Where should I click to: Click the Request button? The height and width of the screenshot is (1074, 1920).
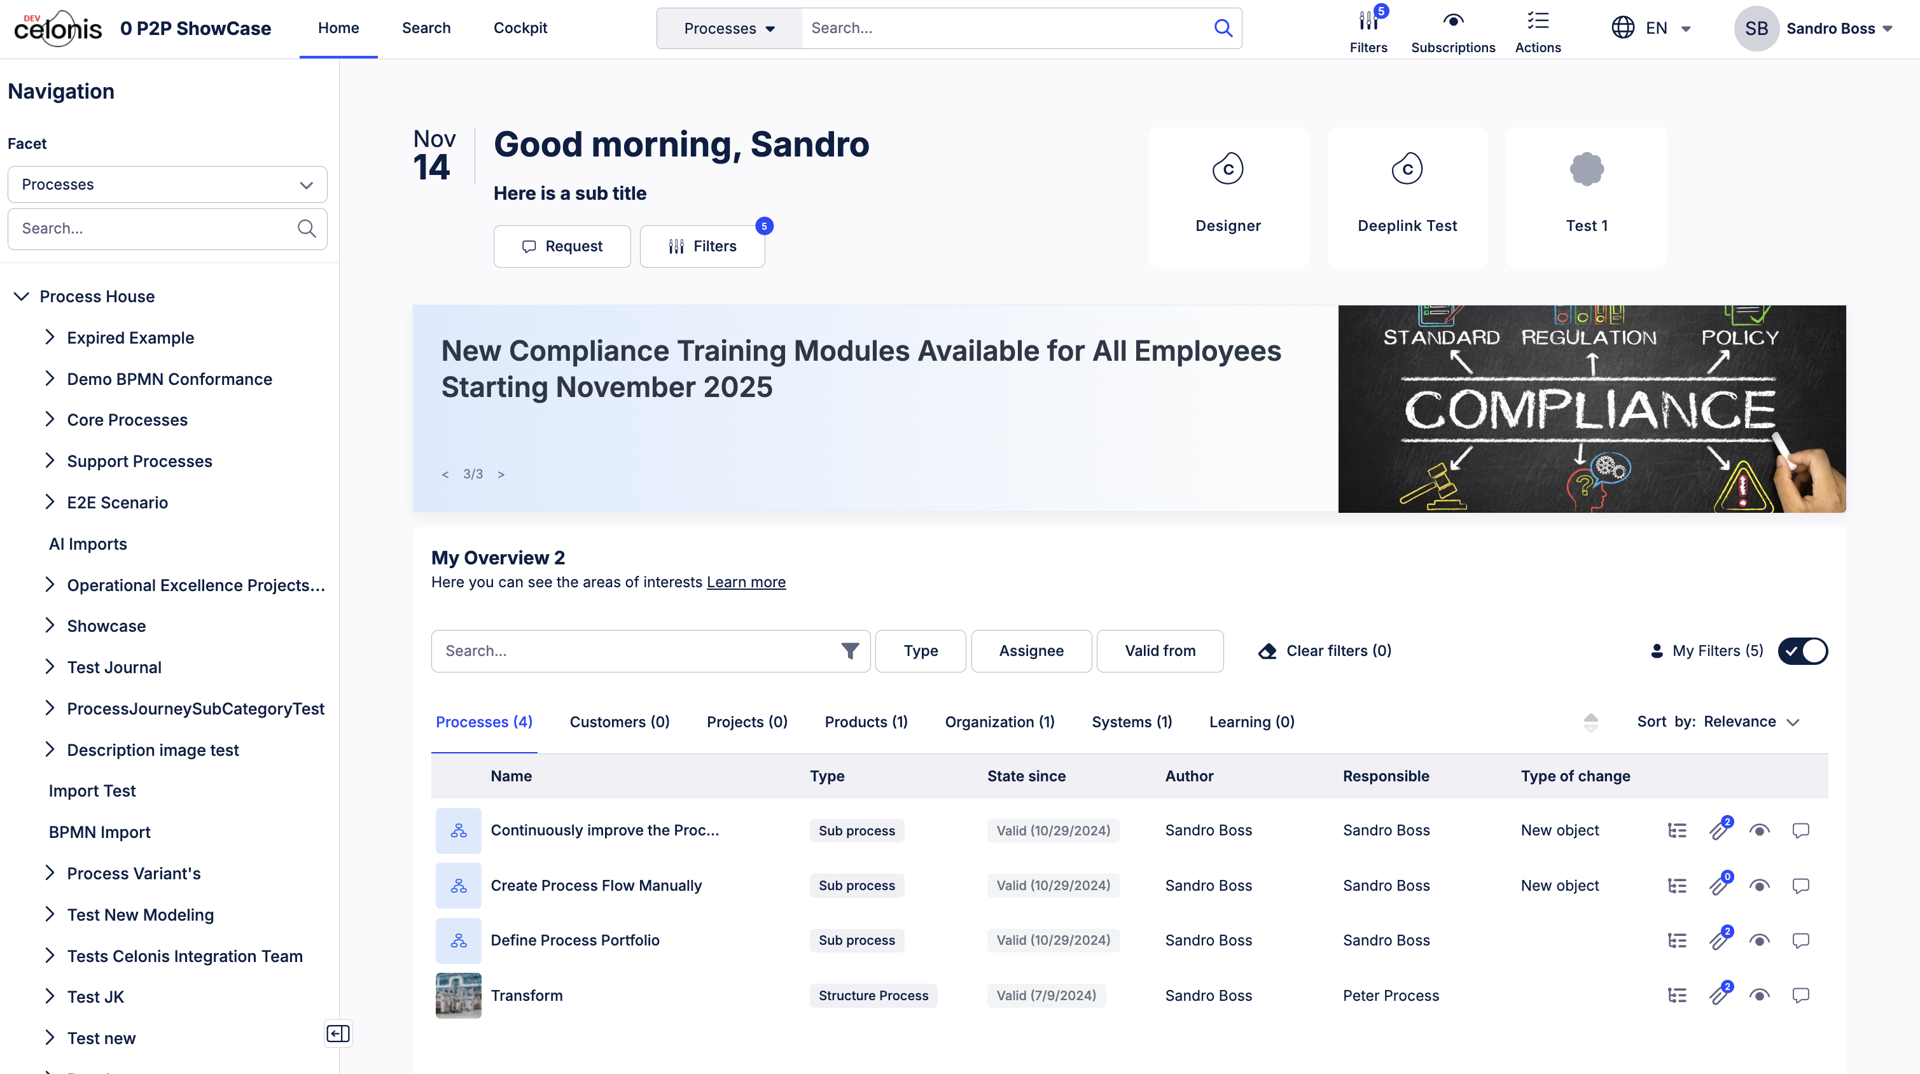pos(561,247)
